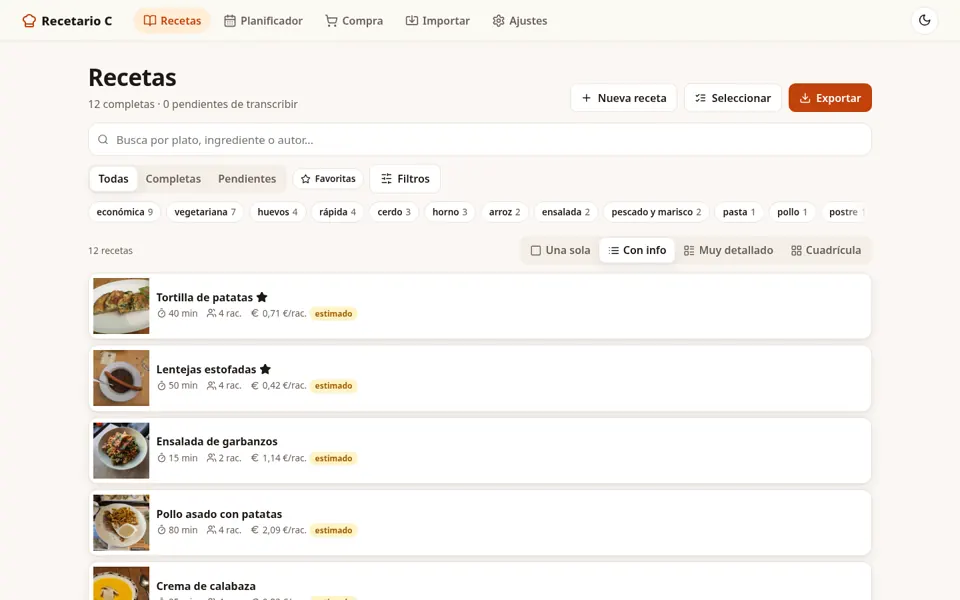The height and width of the screenshot is (600, 960).
Task: Click the servings icon on Lentejas estofadas
Action: (x=211, y=386)
